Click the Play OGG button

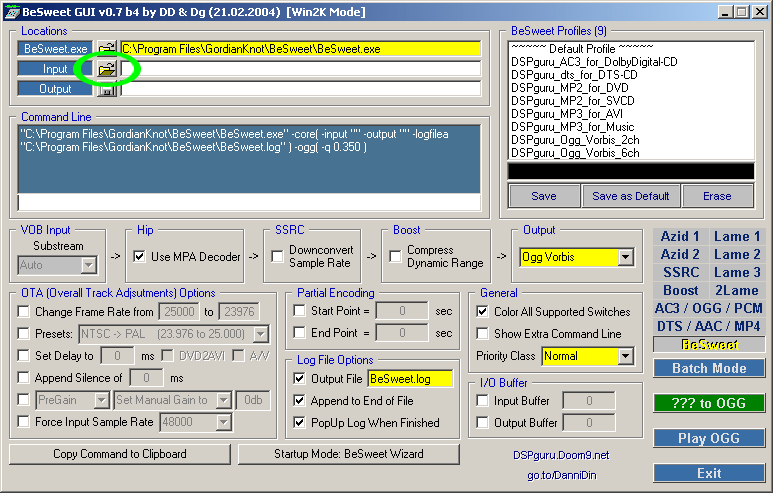709,438
